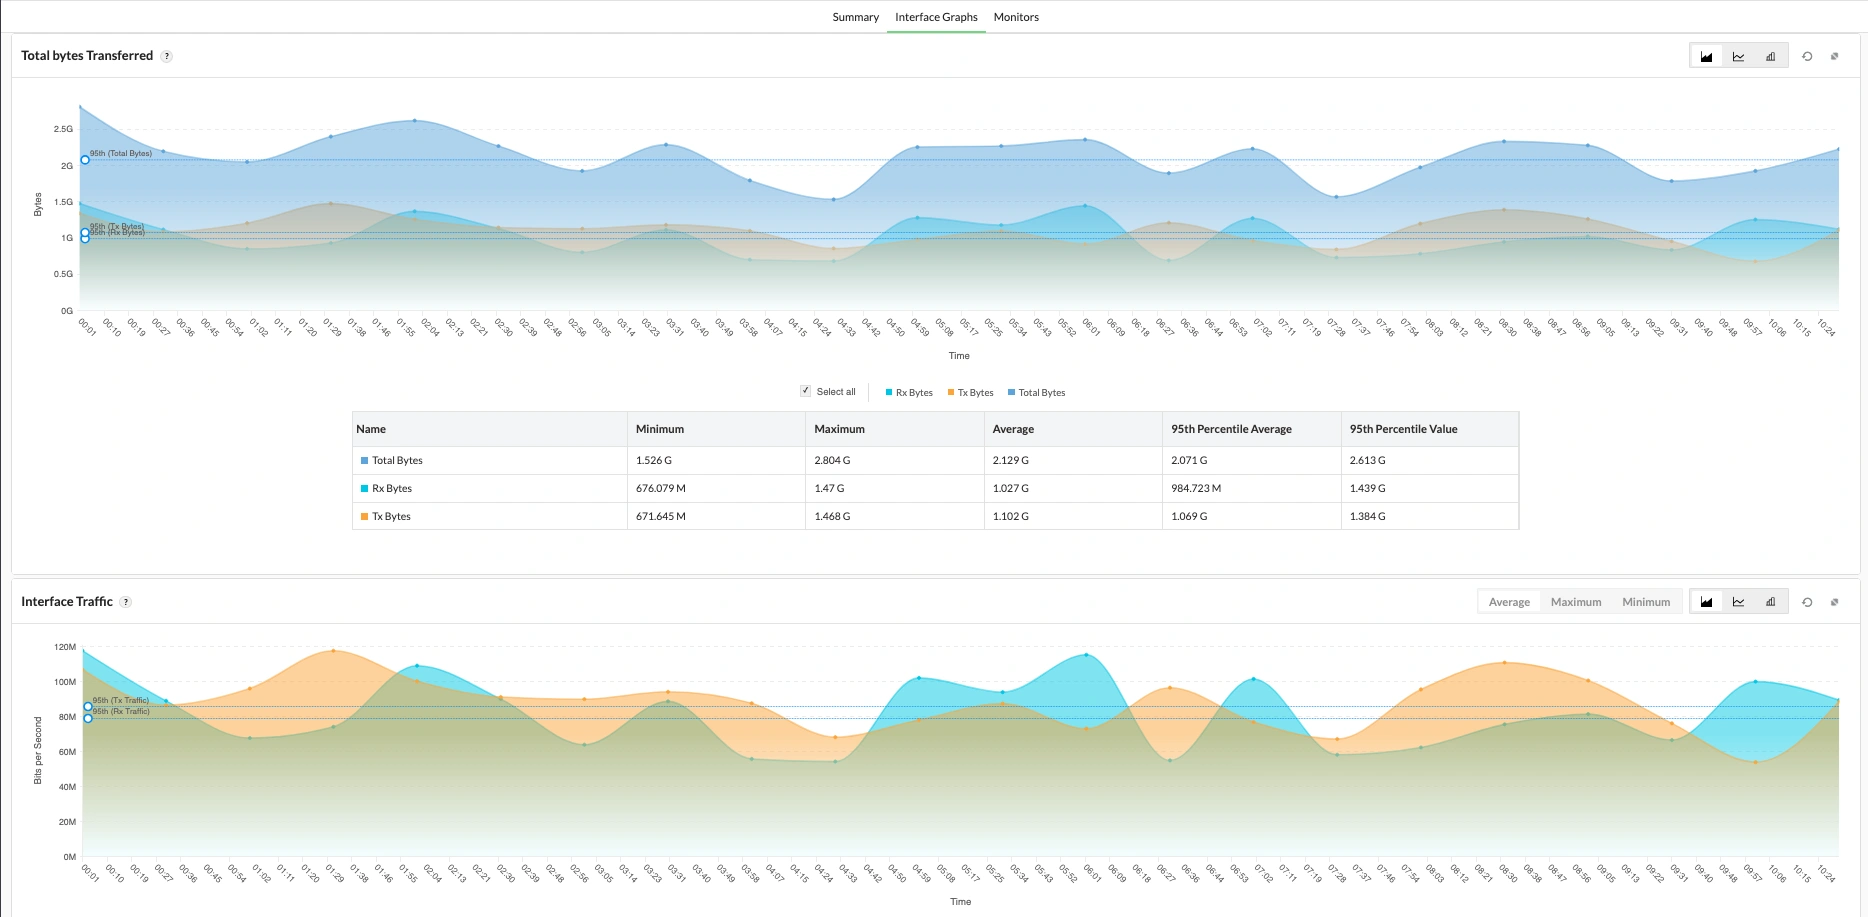Switch Total bytes Transferred to line chart view

tap(1738, 56)
